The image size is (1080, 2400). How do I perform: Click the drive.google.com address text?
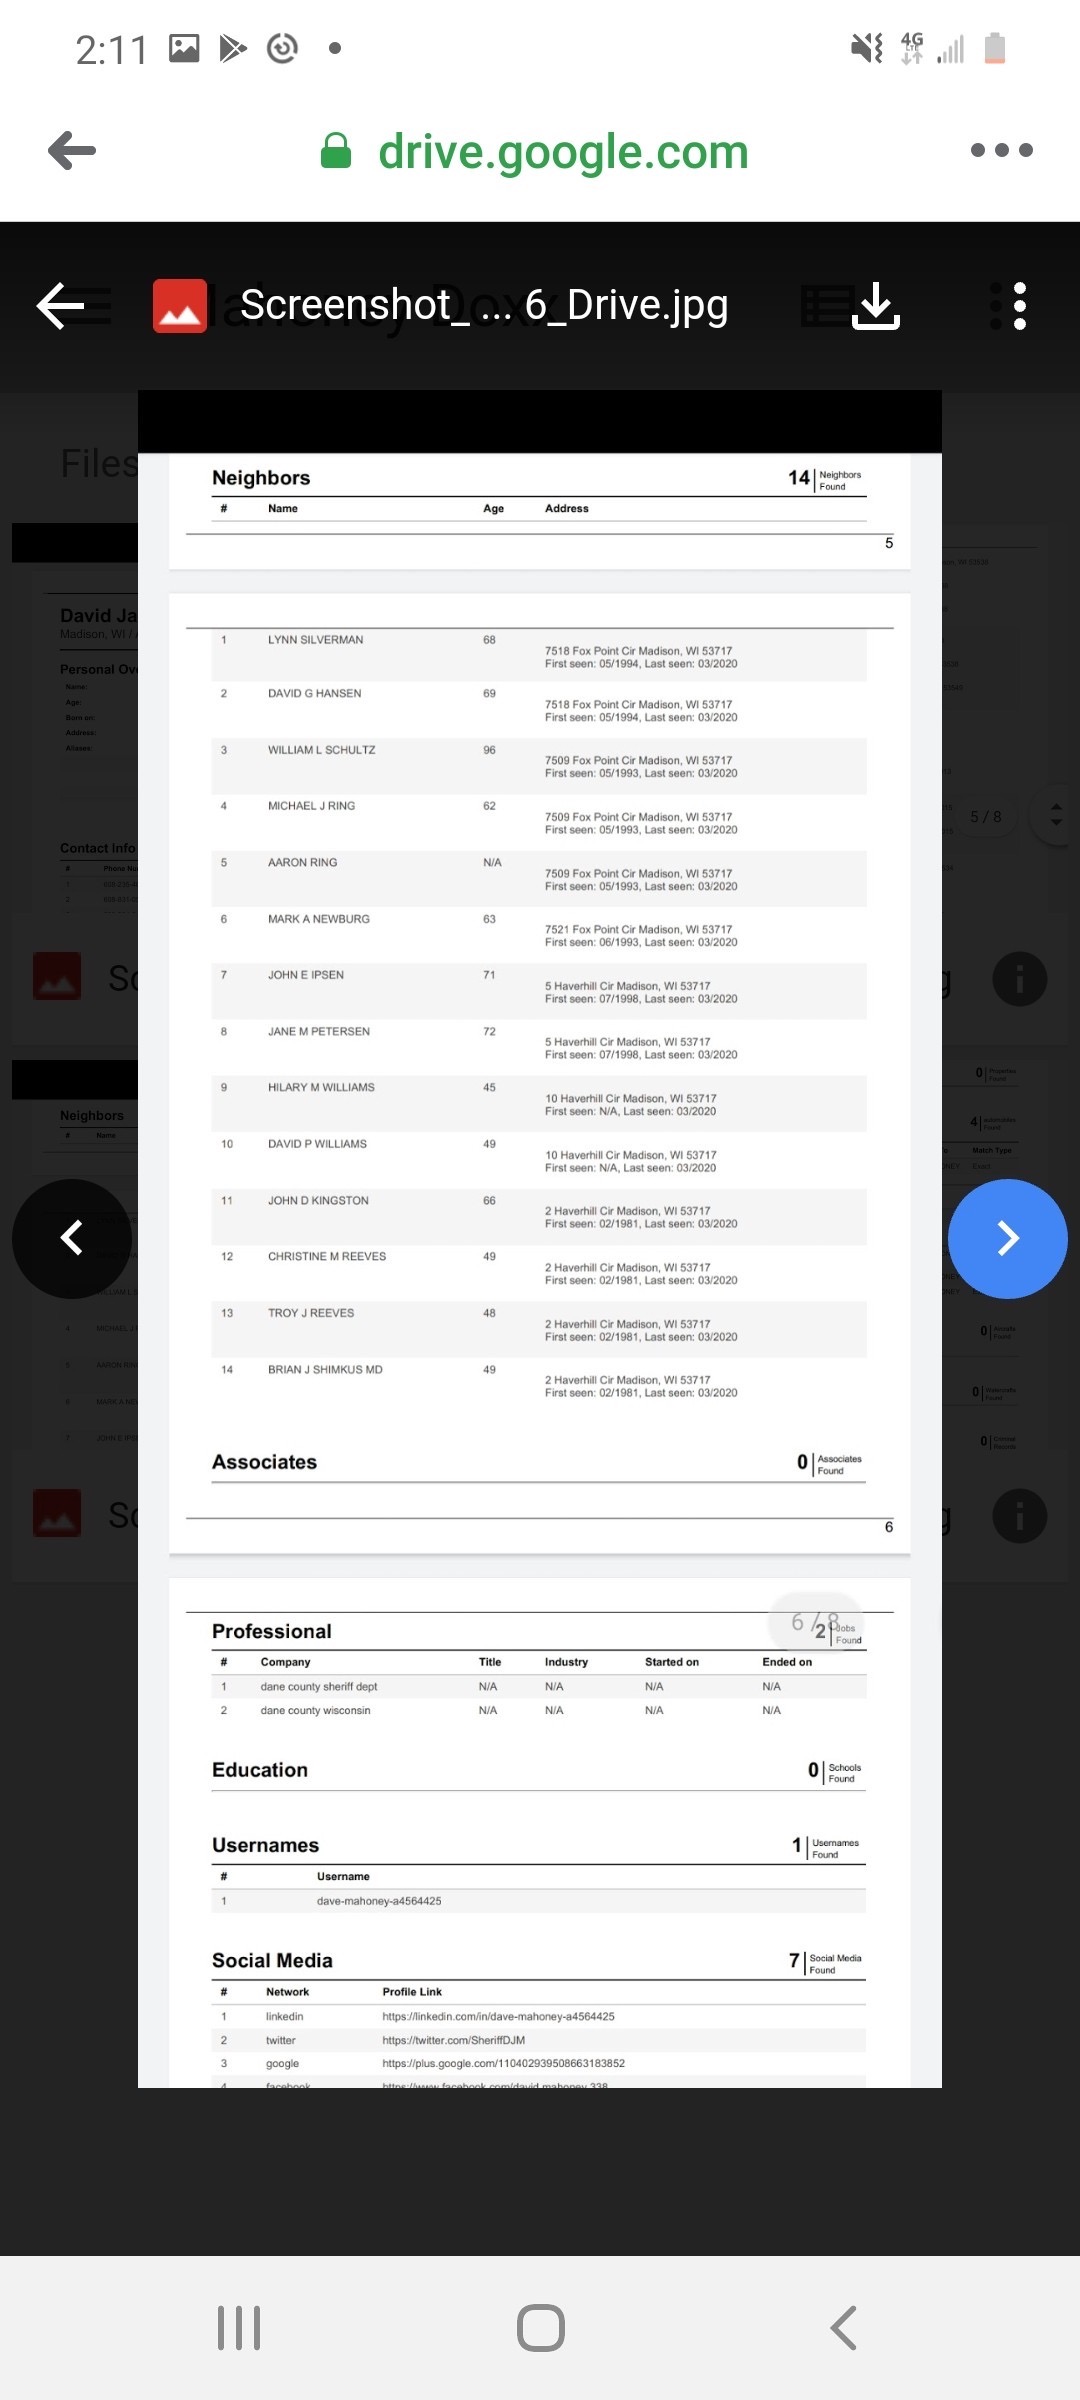pos(563,152)
